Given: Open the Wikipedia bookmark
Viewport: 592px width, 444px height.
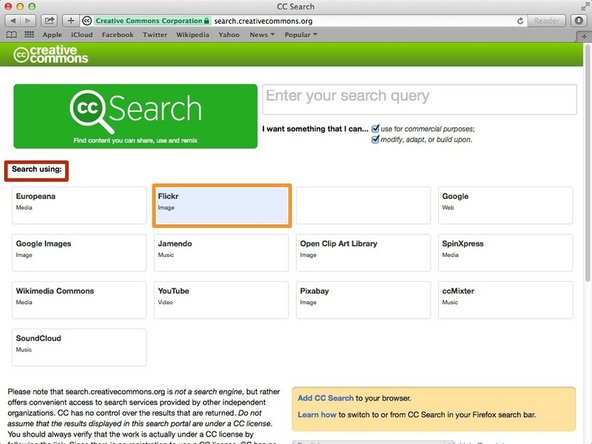Looking at the screenshot, I should pos(193,35).
